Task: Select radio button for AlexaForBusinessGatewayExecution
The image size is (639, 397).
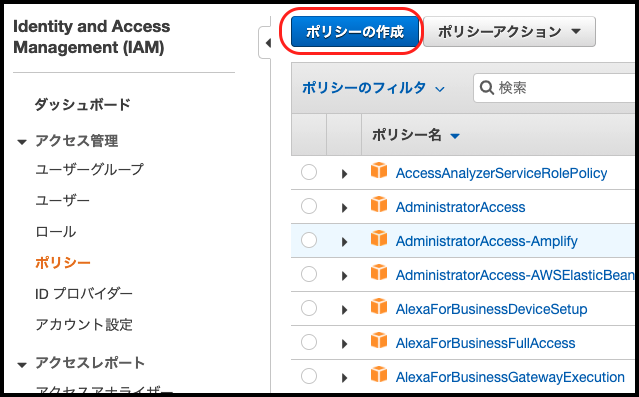Action: click(309, 376)
